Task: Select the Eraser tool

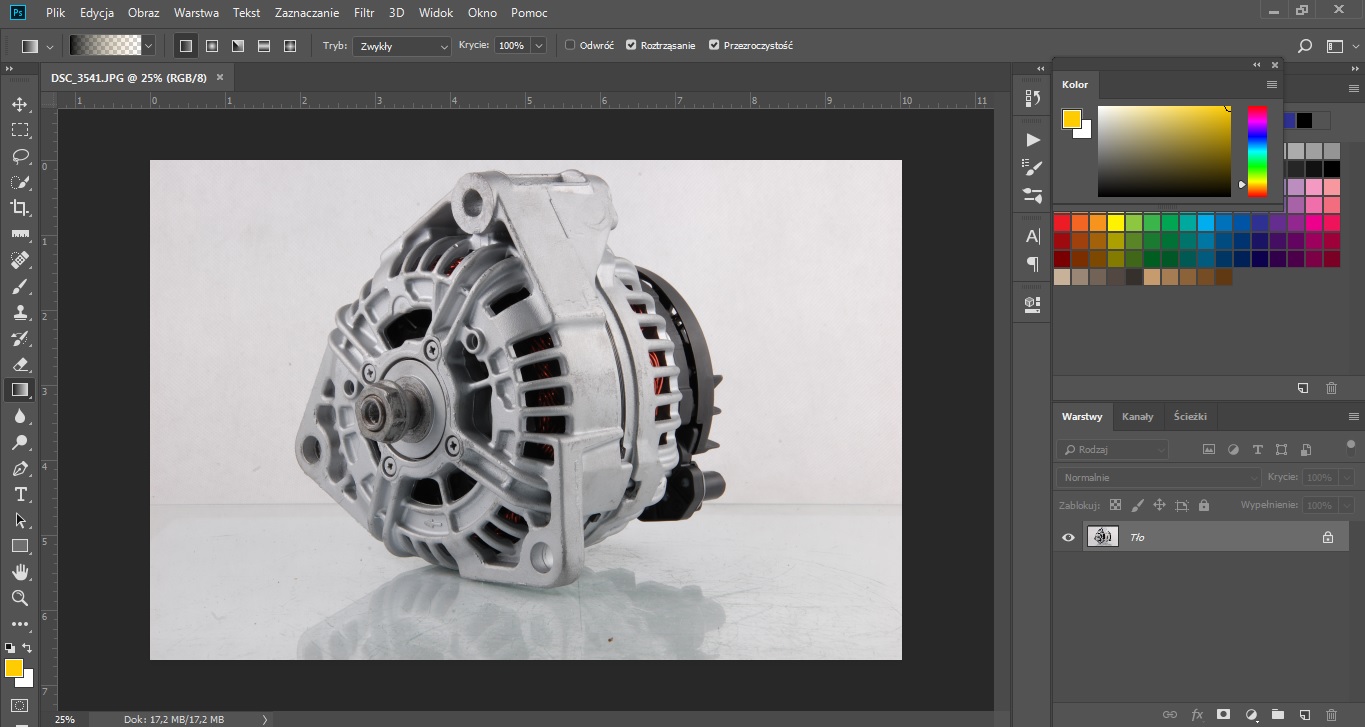Action: [x=20, y=364]
